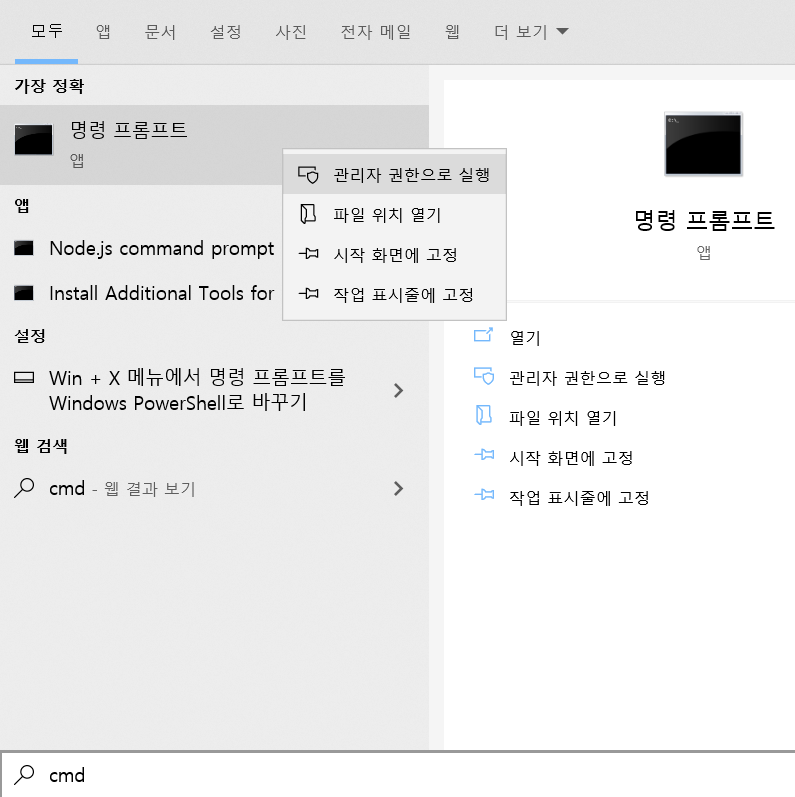795x797 pixels.
Task: Switch to the 문서 filter tab
Action: pos(160,32)
